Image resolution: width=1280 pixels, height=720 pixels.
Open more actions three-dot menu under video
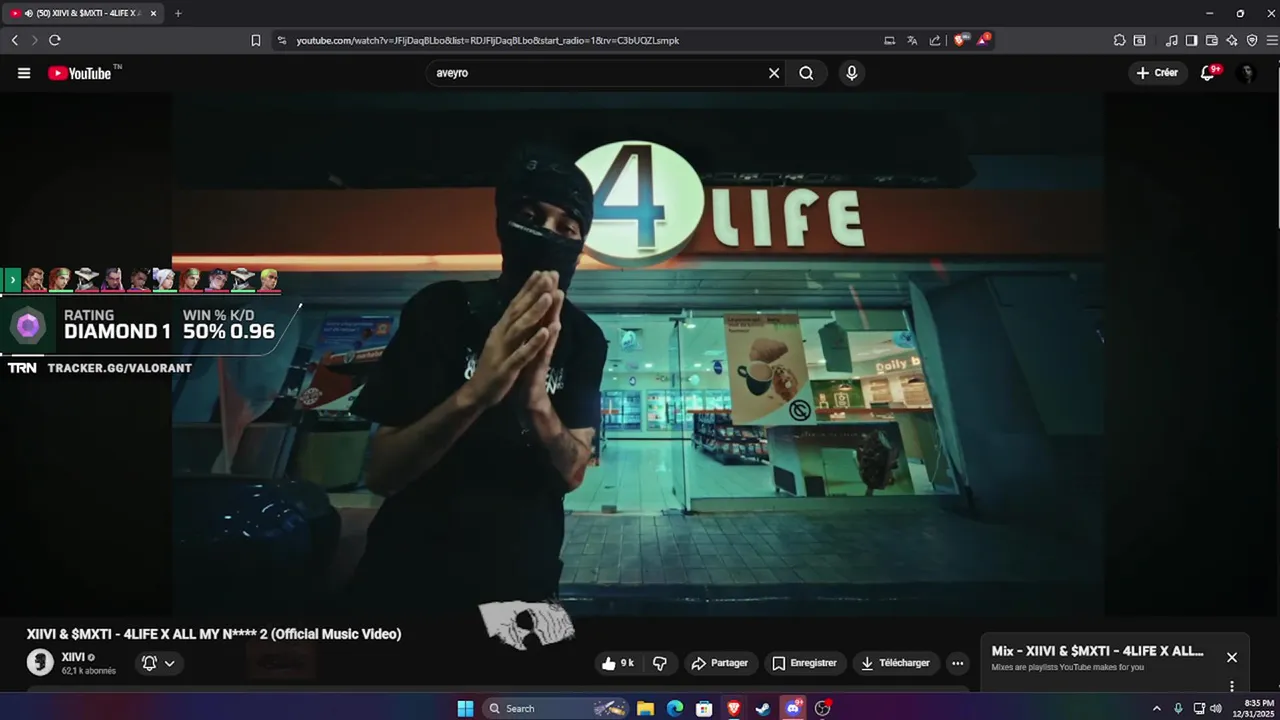(x=957, y=663)
